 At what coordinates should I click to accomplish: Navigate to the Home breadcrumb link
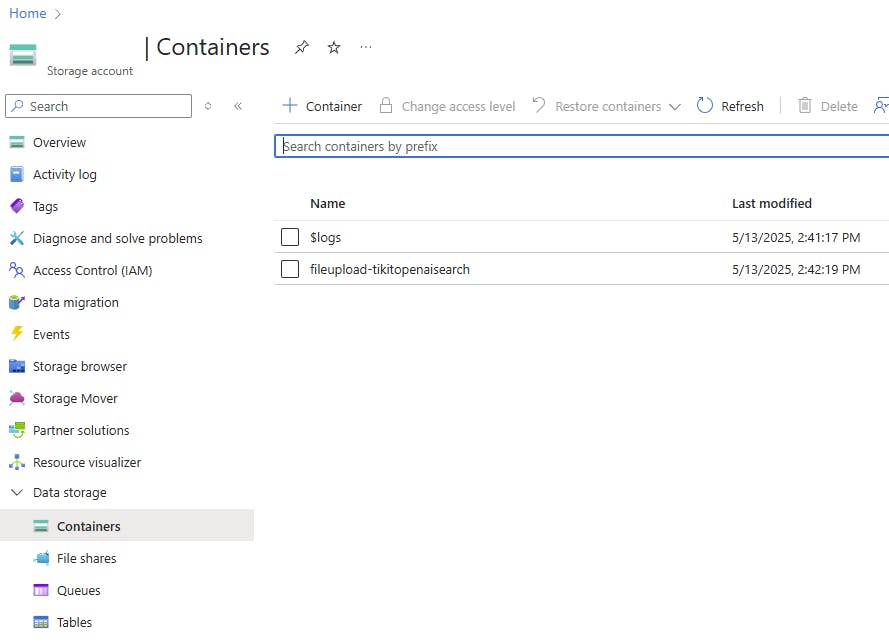click(x=27, y=13)
